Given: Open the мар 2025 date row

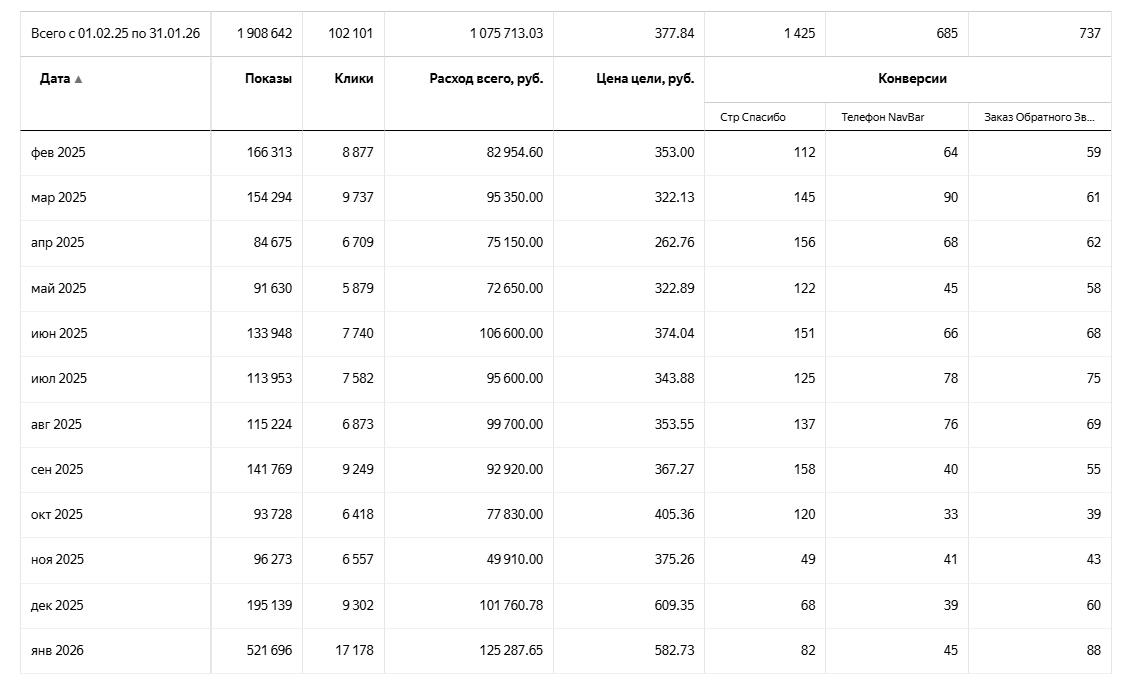Looking at the screenshot, I should (59, 198).
